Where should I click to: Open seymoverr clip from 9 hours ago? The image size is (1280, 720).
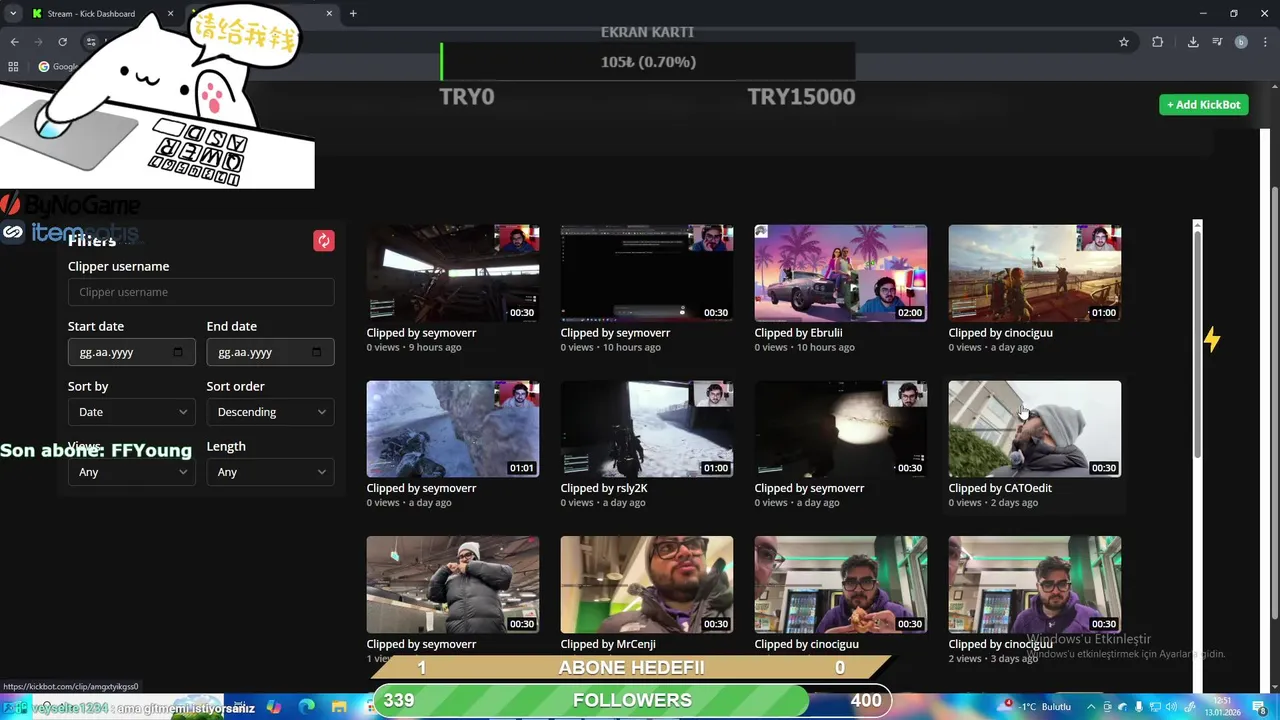coord(453,273)
